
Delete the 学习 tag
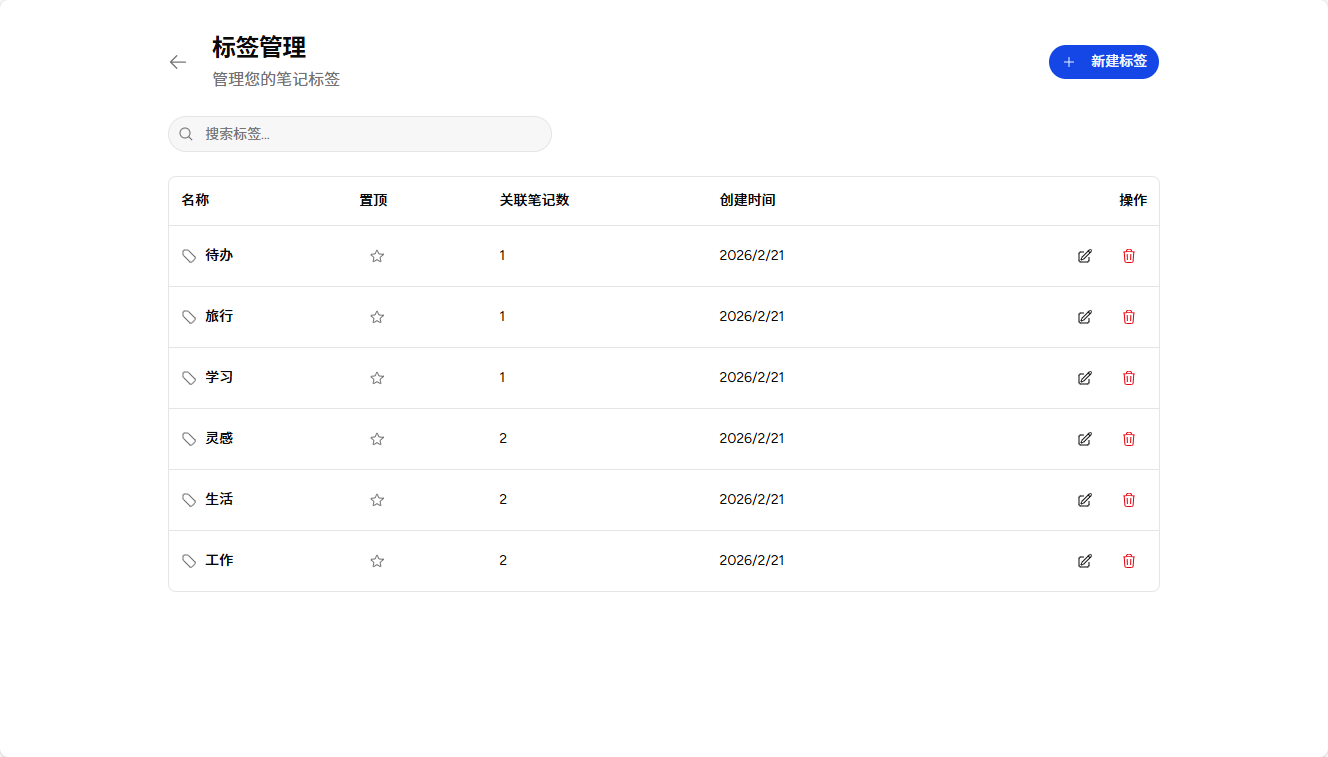1129,378
